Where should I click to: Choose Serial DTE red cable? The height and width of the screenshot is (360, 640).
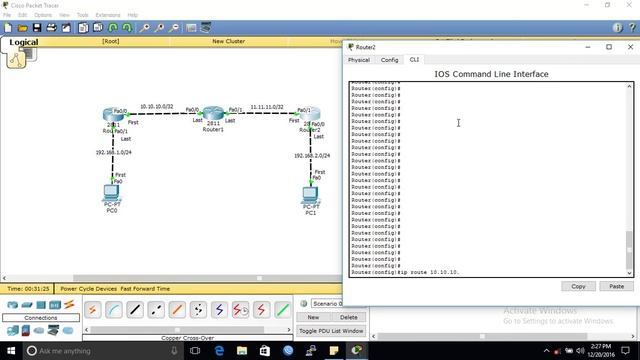[x=262, y=310]
